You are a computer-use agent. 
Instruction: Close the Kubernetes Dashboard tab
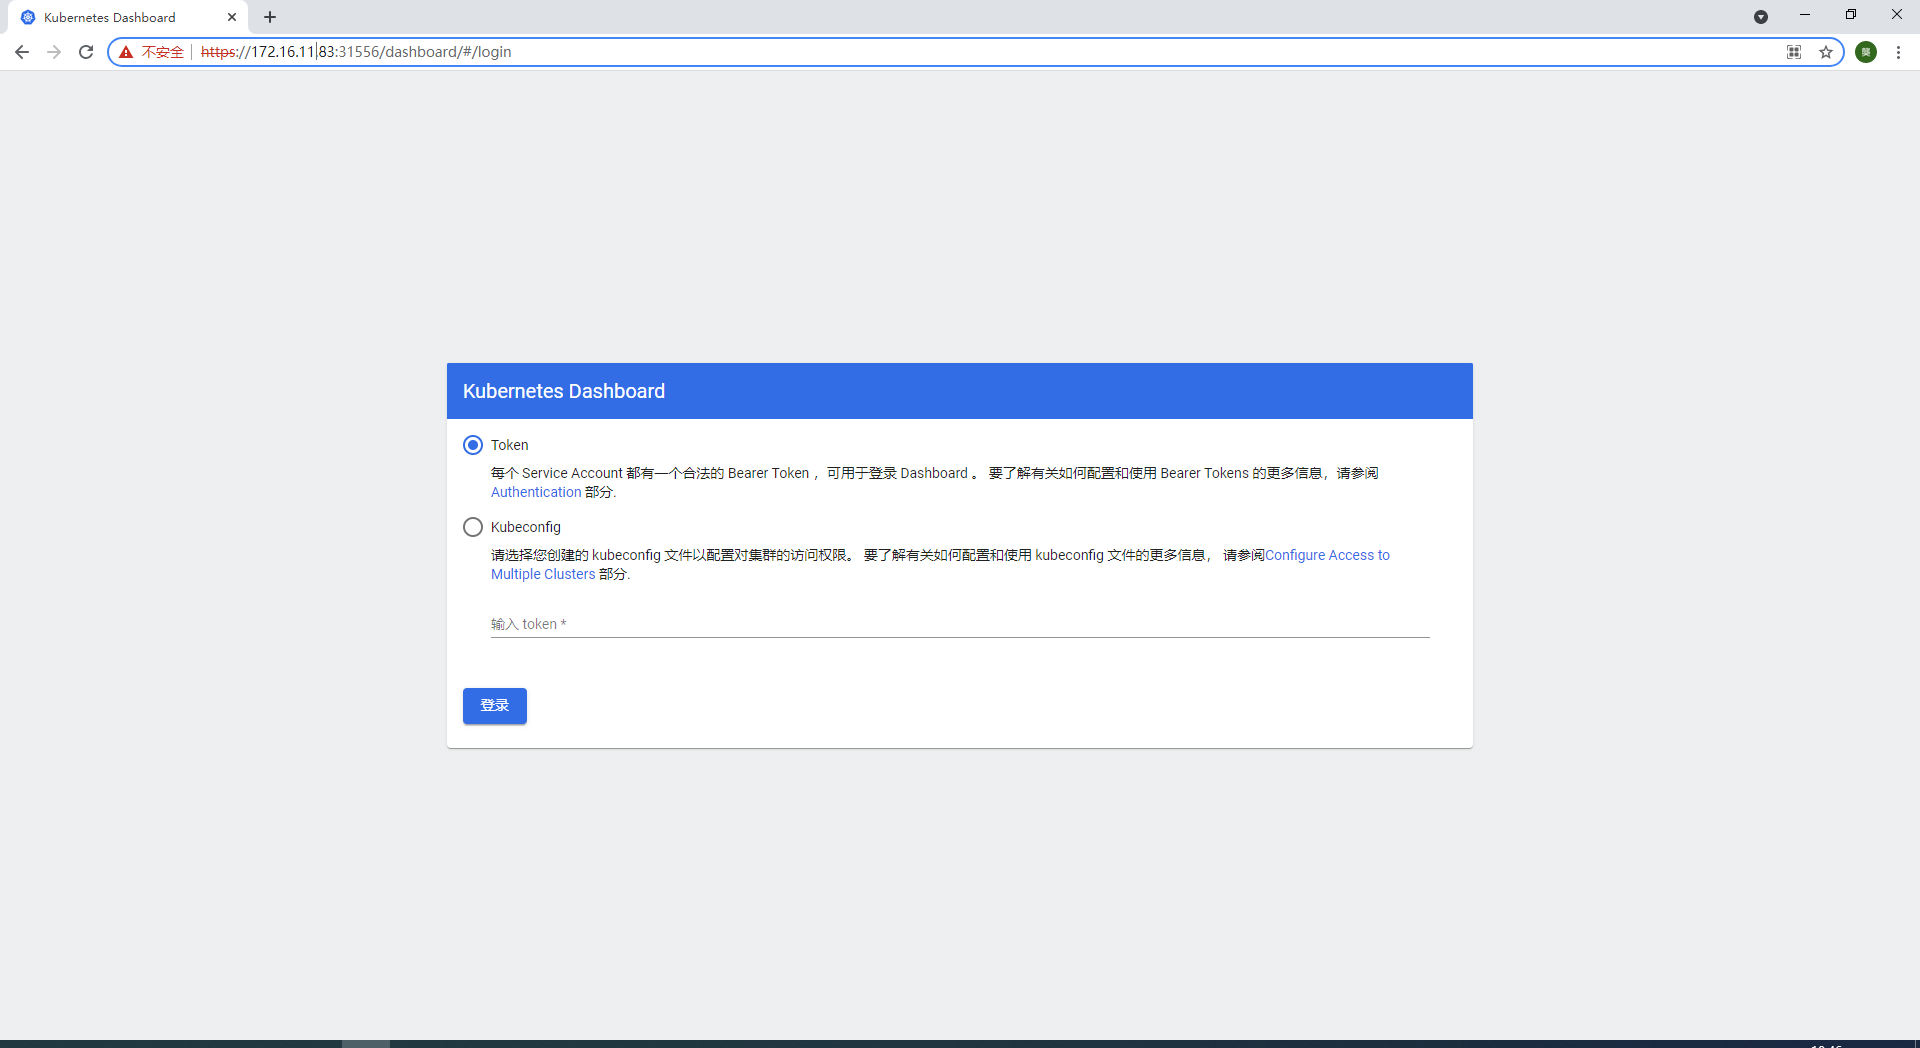point(232,17)
